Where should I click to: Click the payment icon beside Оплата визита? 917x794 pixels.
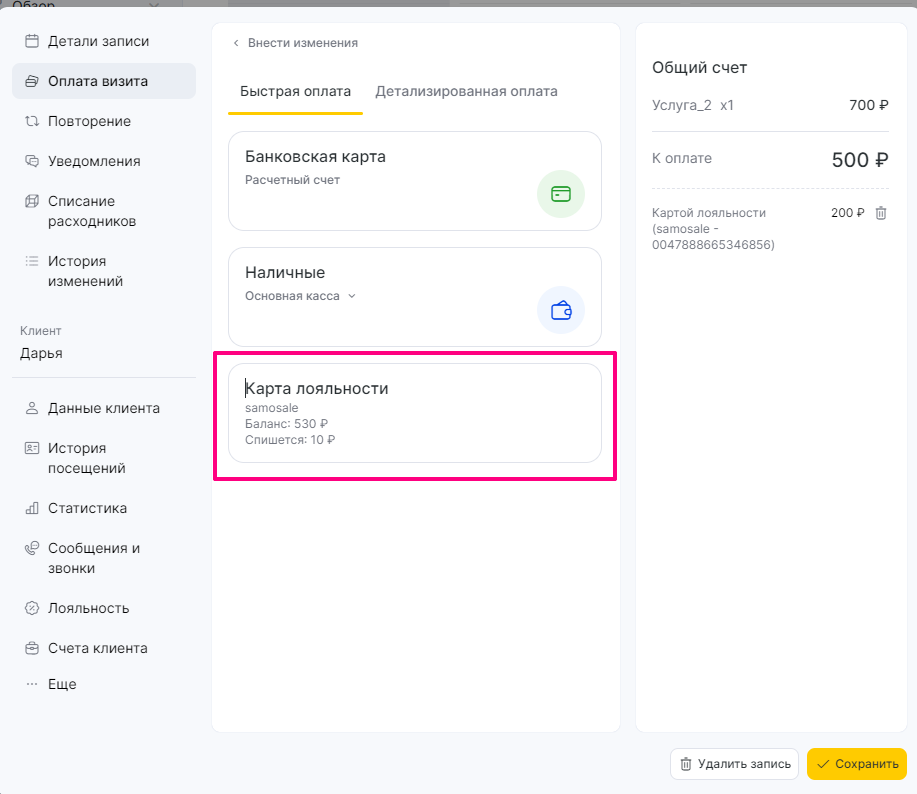tap(32, 81)
